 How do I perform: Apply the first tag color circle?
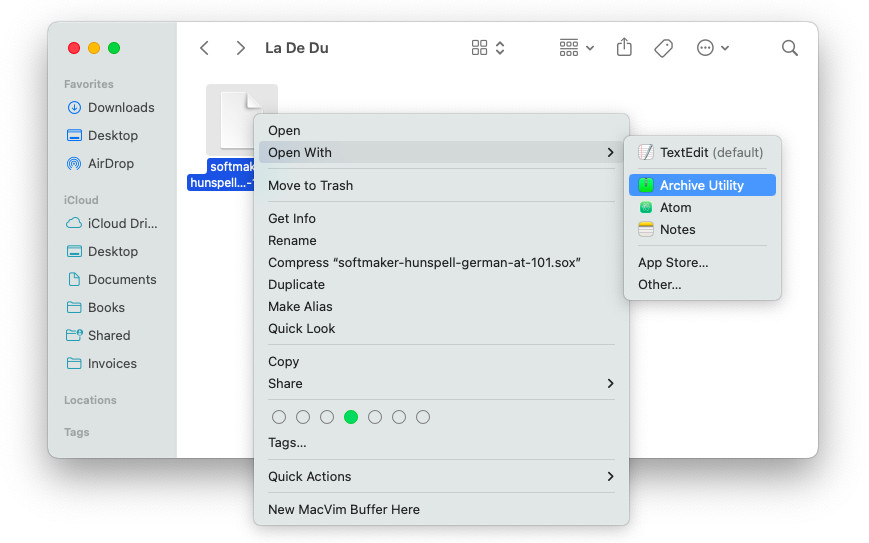(x=279, y=417)
